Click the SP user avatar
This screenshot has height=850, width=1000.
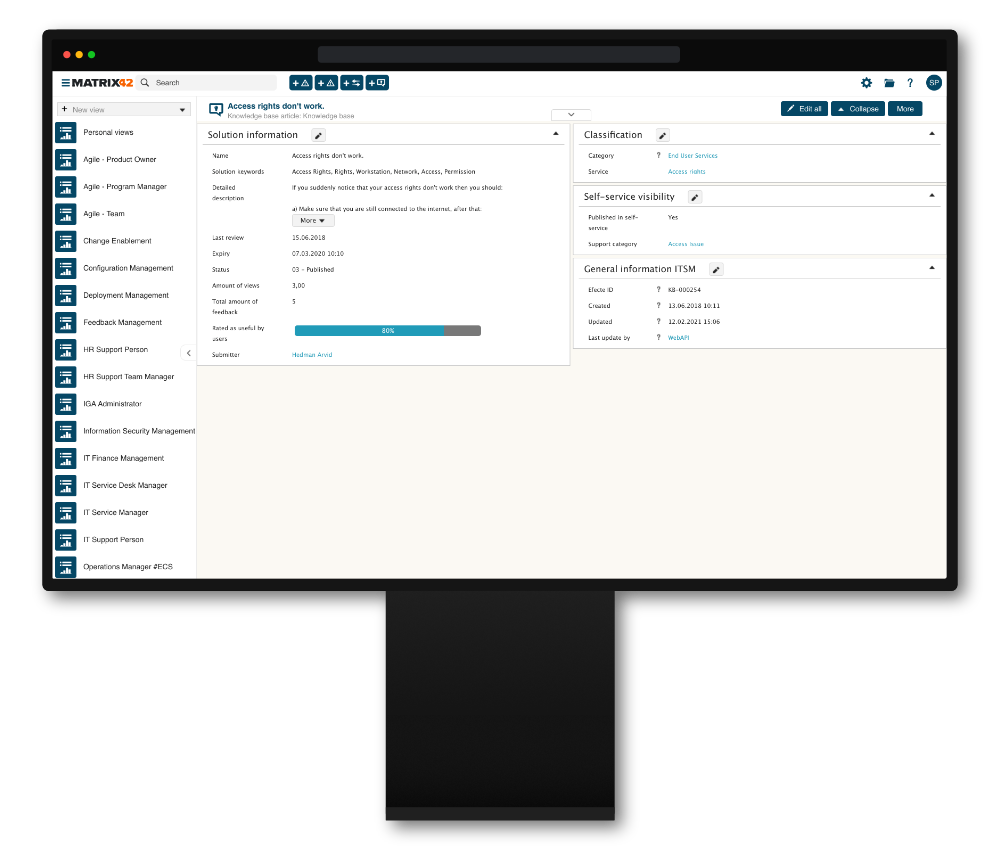click(933, 83)
